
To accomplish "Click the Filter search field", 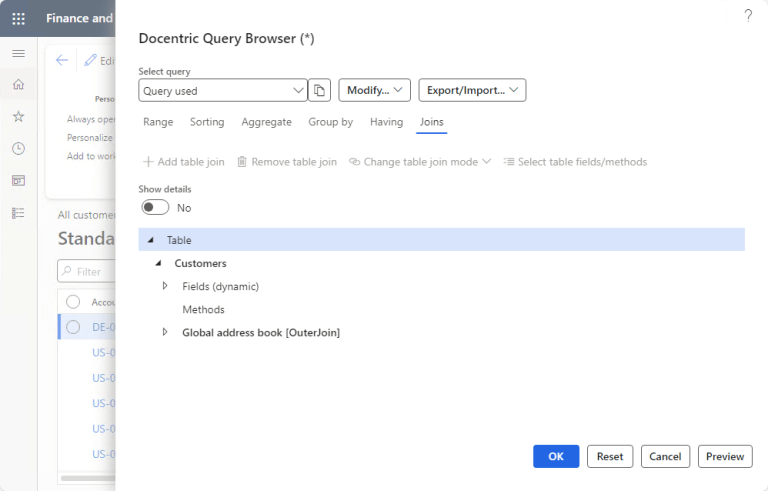I will [87, 271].
